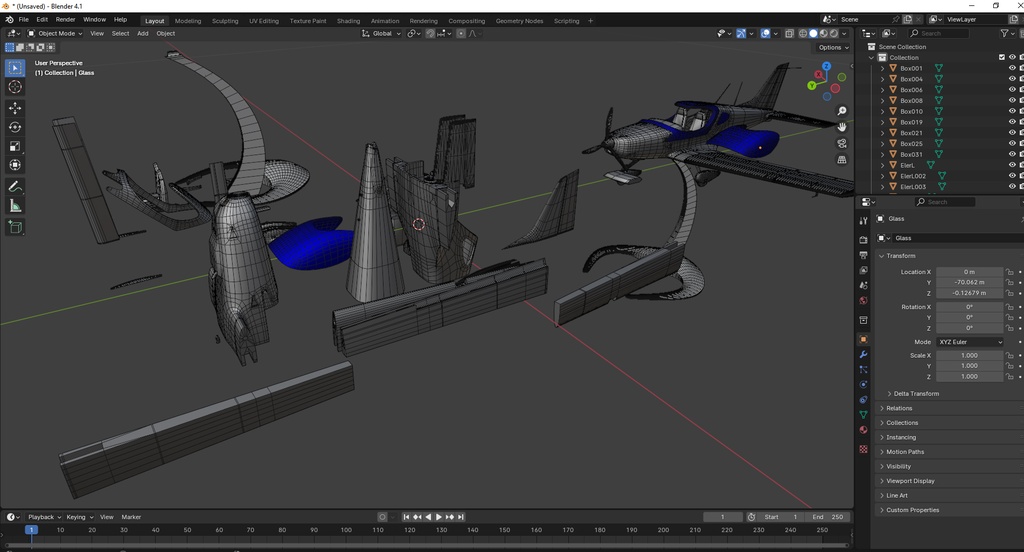Select the Move tool
The image size is (1024, 552).
[x=15, y=108]
